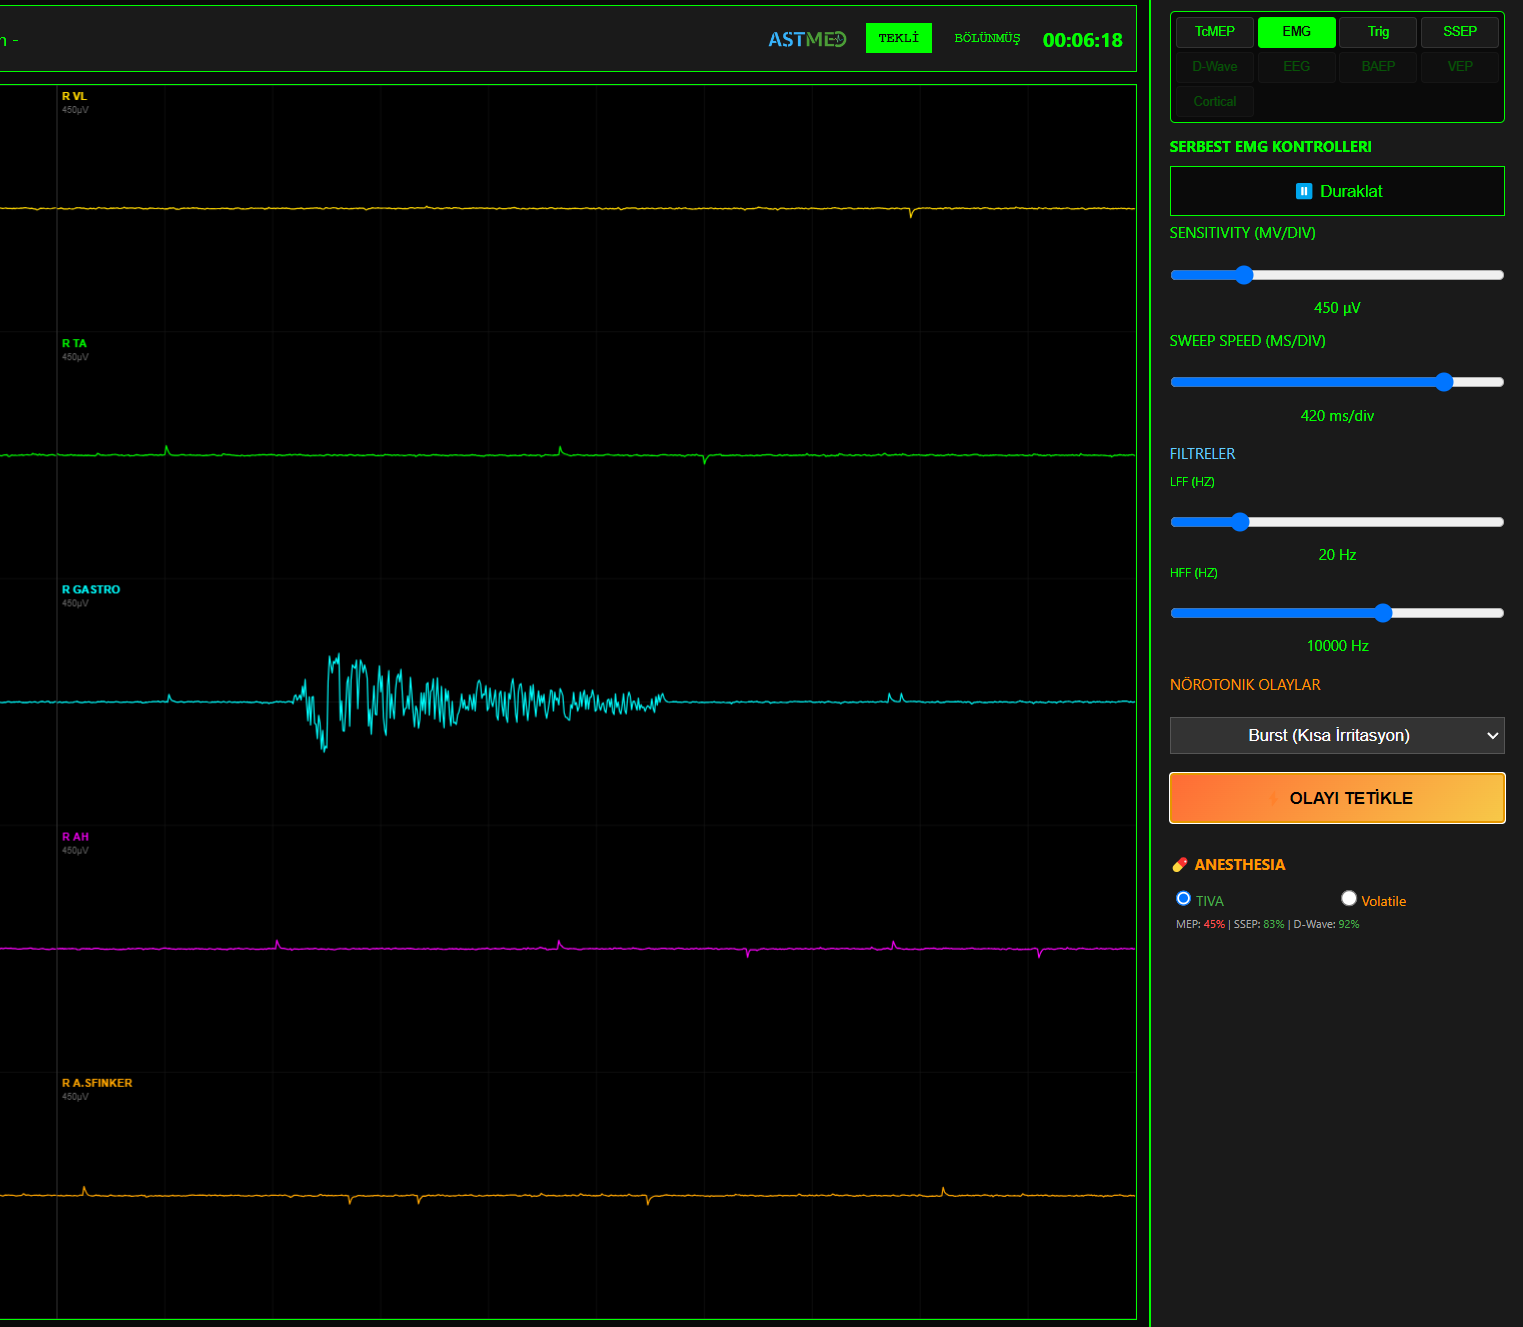
Task: Pause free EMG with Duraklat
Action: pos(1337,191)
